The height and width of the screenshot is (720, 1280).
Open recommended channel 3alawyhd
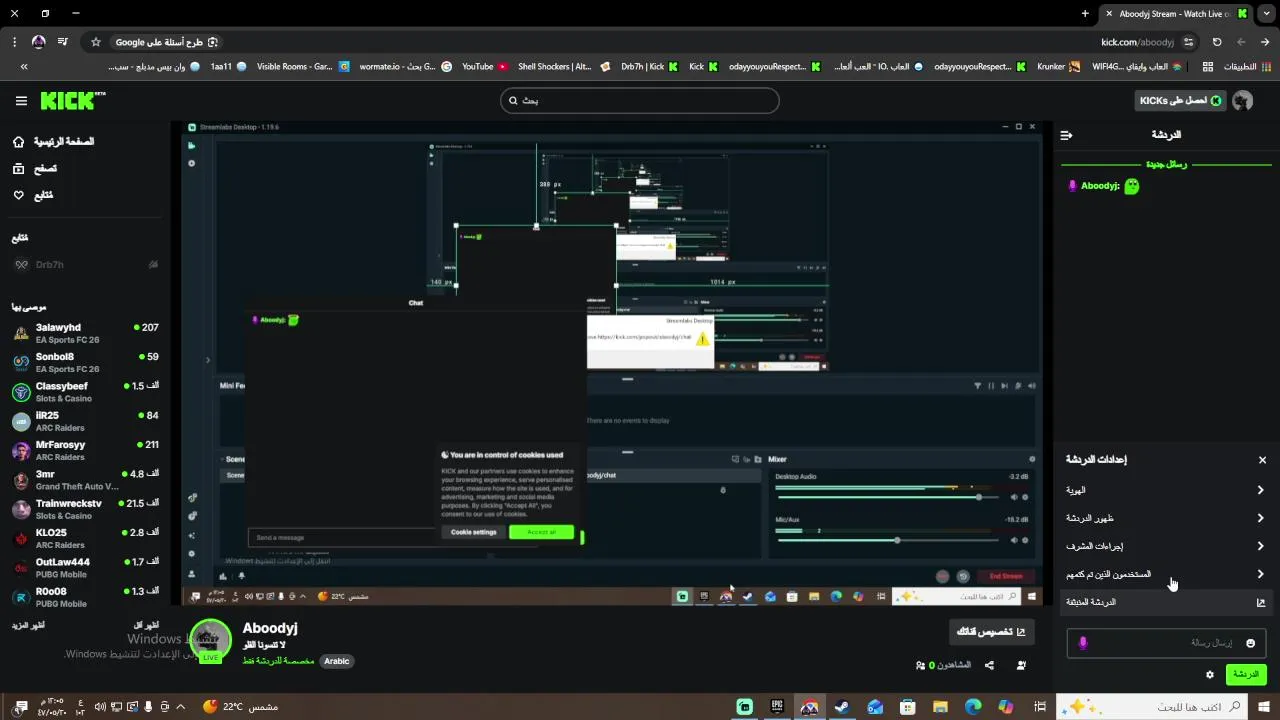[x=85, y=333]
